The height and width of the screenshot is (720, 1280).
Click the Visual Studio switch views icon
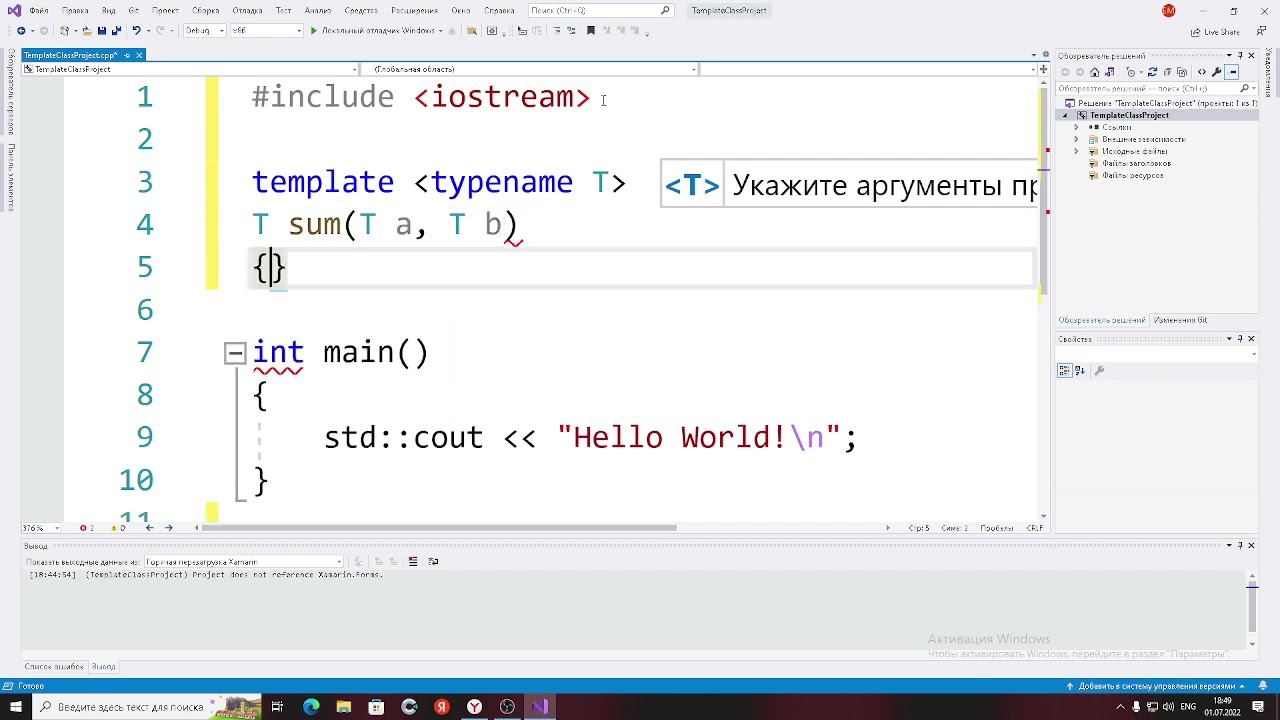[1110, 72]
